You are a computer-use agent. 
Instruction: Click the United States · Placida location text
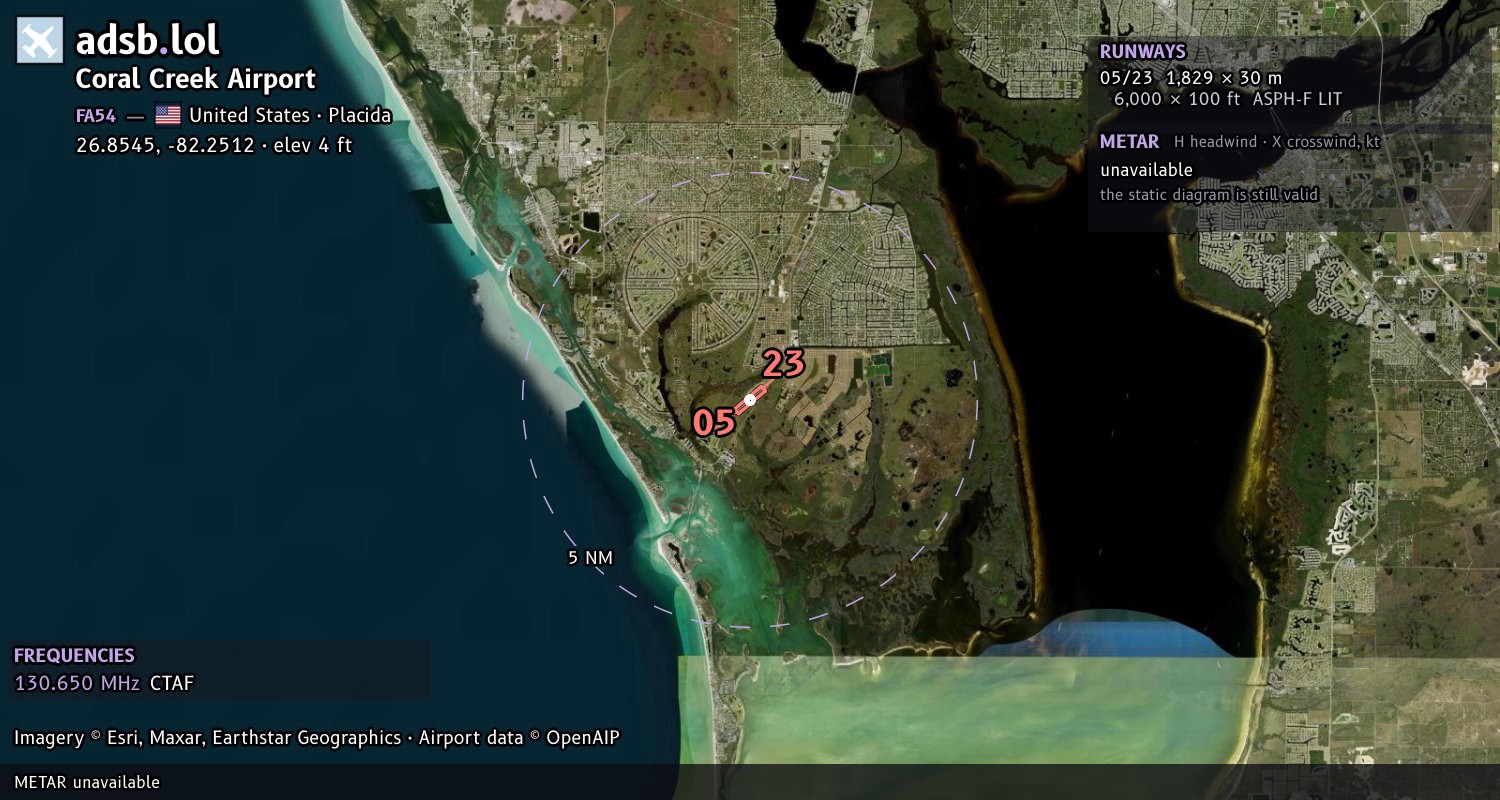tap(290, 115)
